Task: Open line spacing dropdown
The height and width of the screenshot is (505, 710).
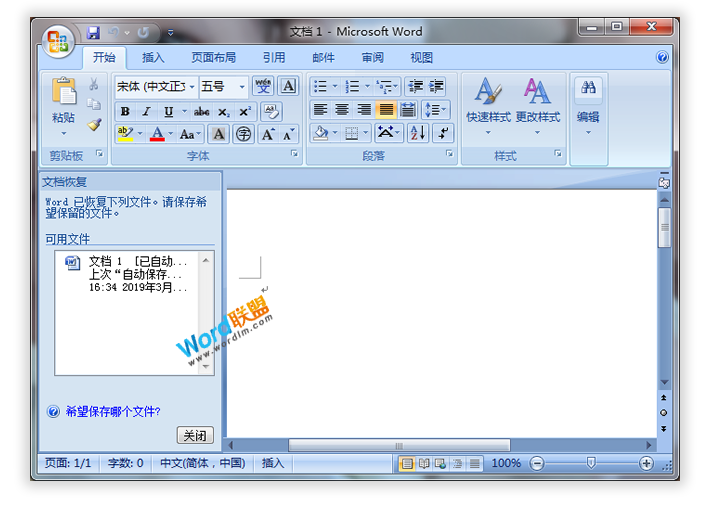Action: coord(436,110)
